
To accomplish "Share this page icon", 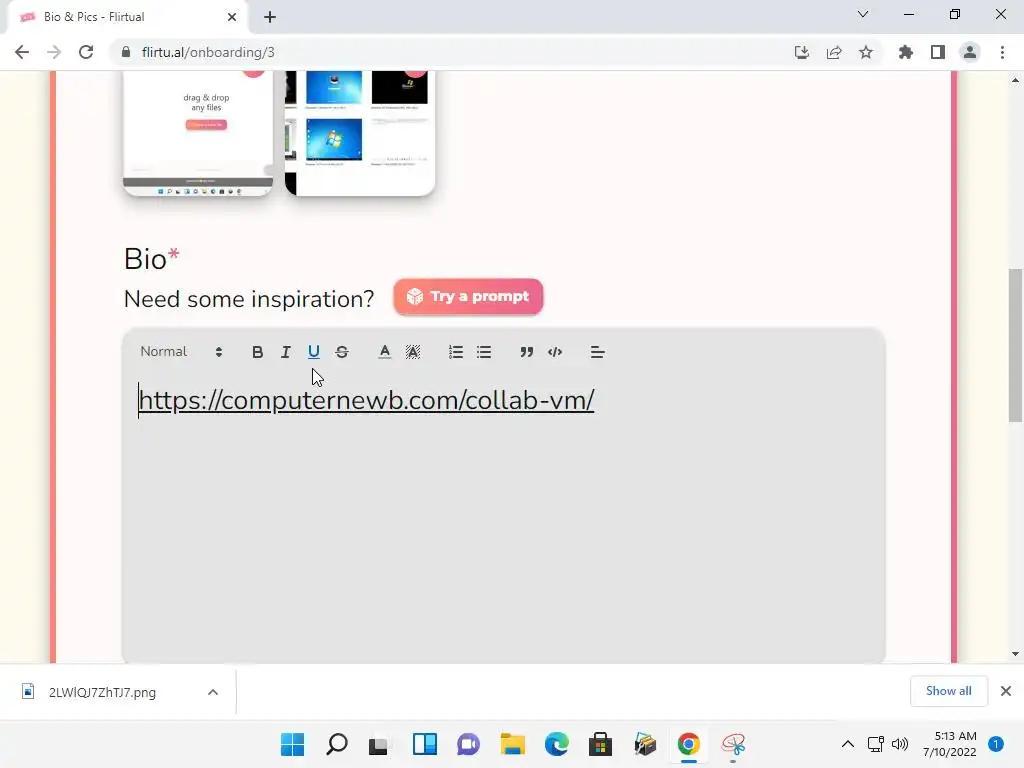I will pos(834,52).
